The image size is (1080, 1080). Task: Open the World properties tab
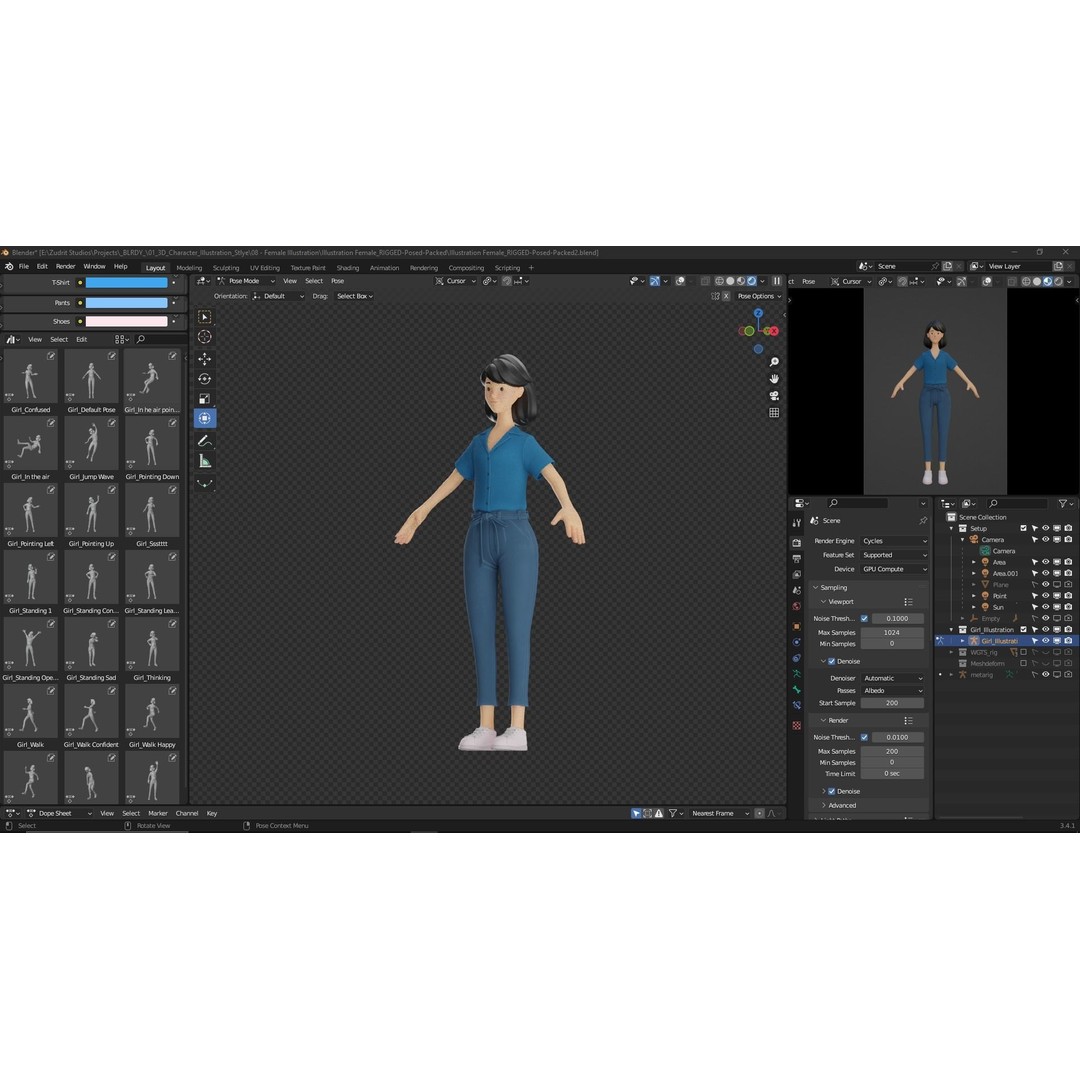[x=797, y=606]
